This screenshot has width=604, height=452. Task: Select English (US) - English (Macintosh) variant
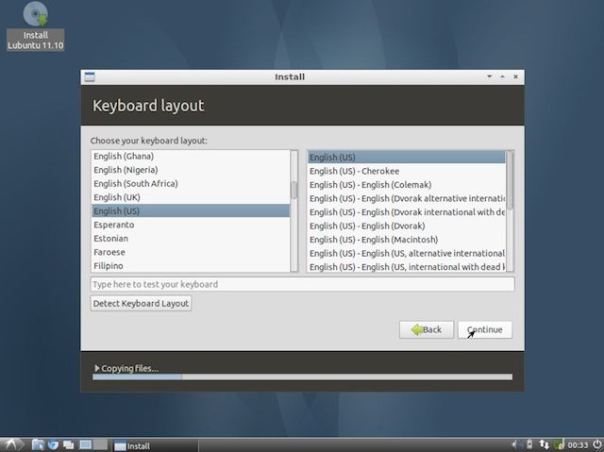click(x=407, y=240)
